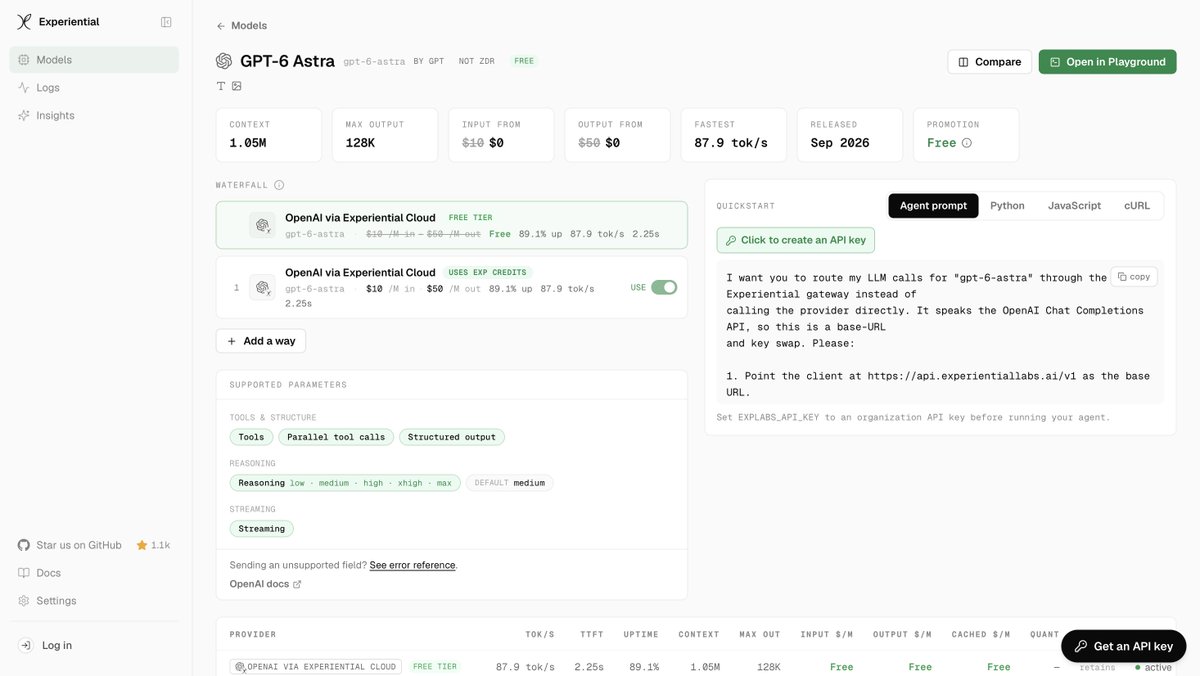Click the star count 1.1k
Screen dimensions: 1200x676
[153, 545]
